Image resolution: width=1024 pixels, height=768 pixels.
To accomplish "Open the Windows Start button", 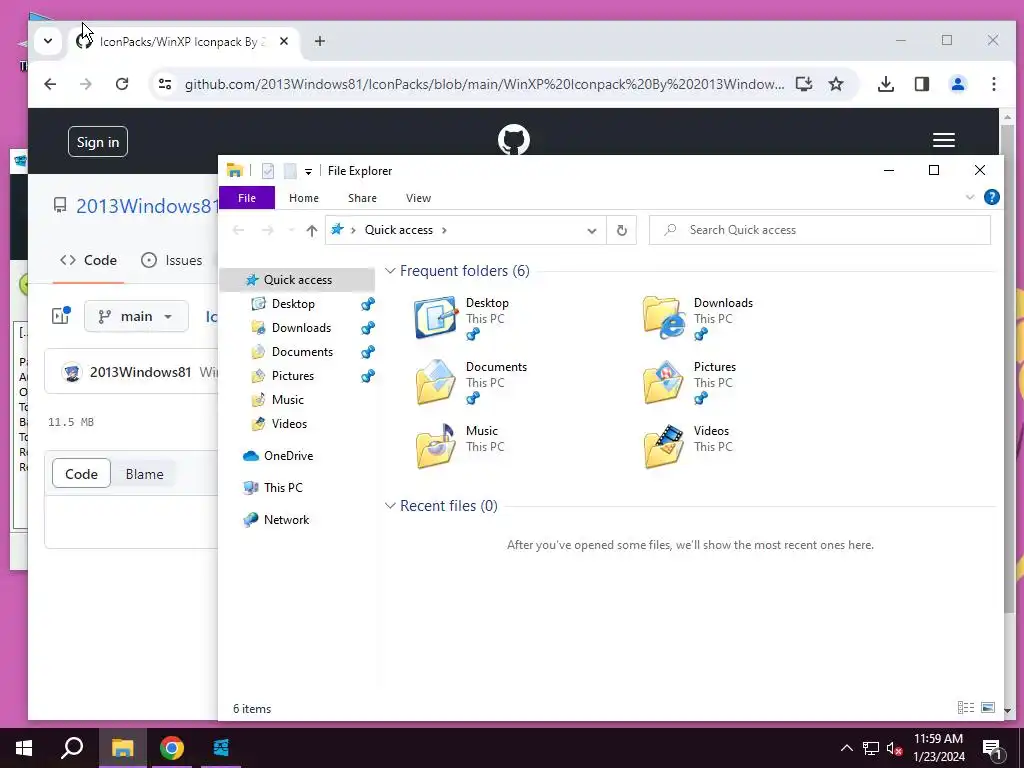I will pos(24,748).
